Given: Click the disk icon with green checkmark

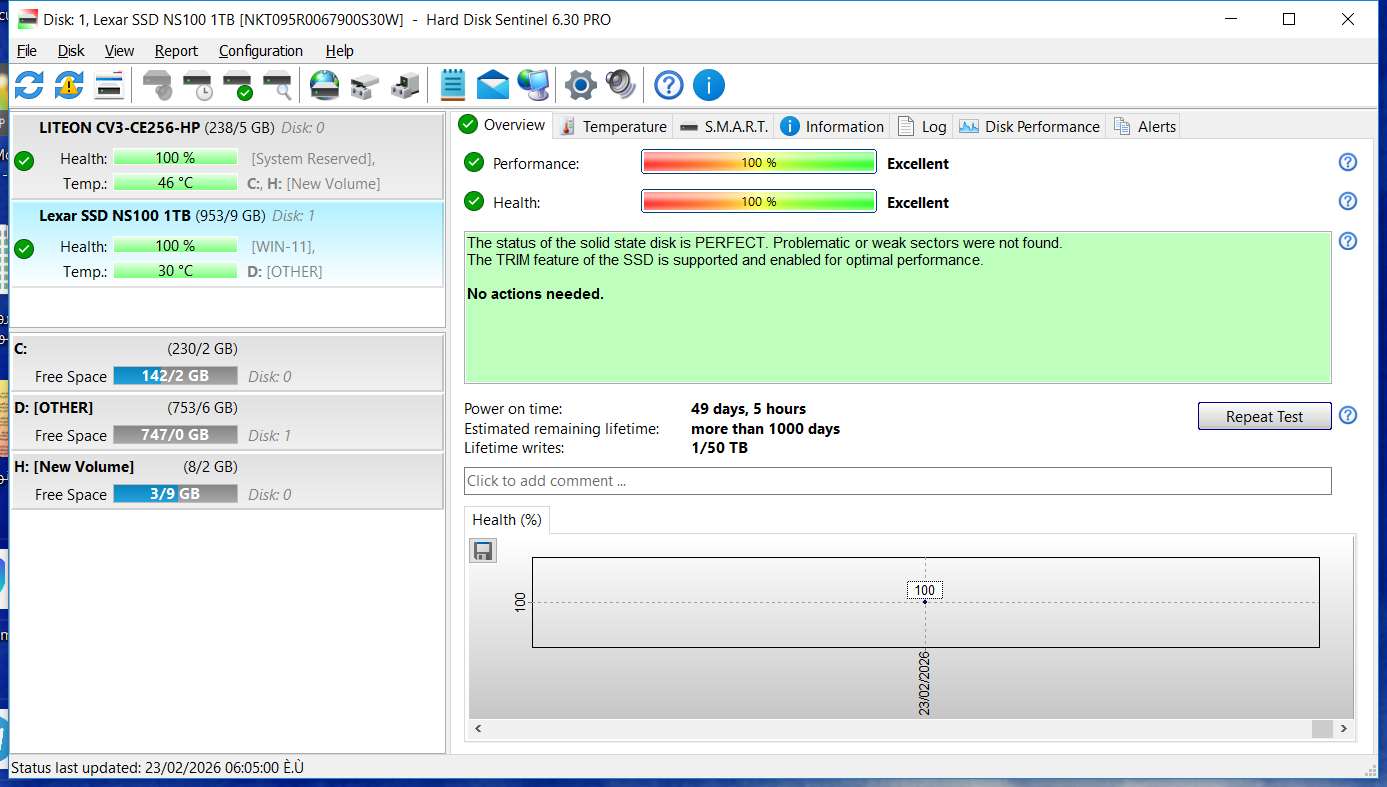Looking at the screenshot, I should pos(238,86).
